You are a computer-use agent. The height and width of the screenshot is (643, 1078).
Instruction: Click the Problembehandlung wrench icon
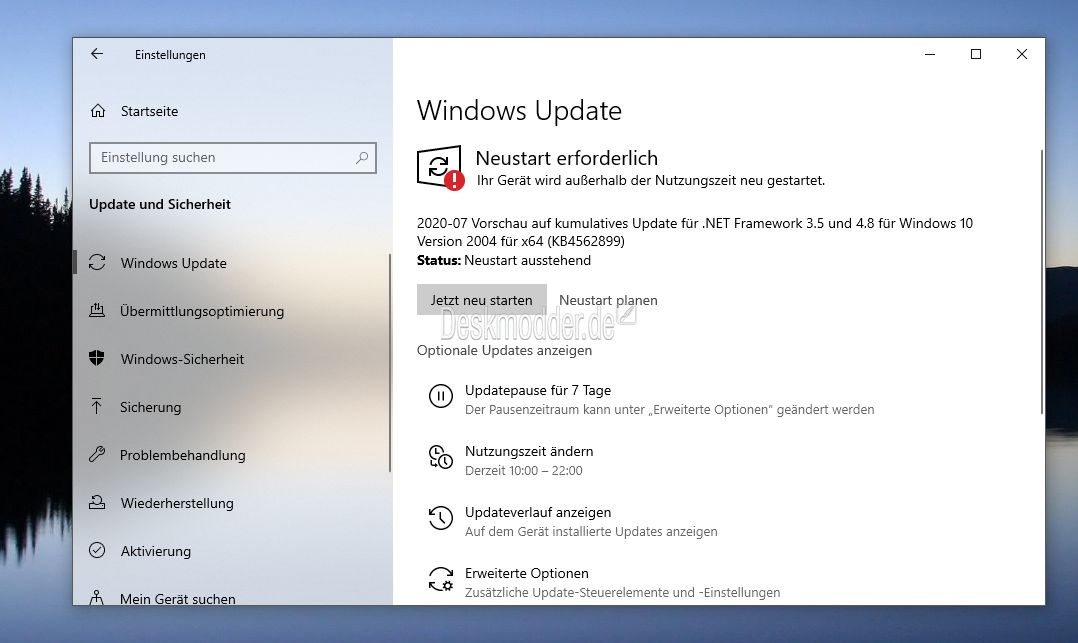[97, 454]
